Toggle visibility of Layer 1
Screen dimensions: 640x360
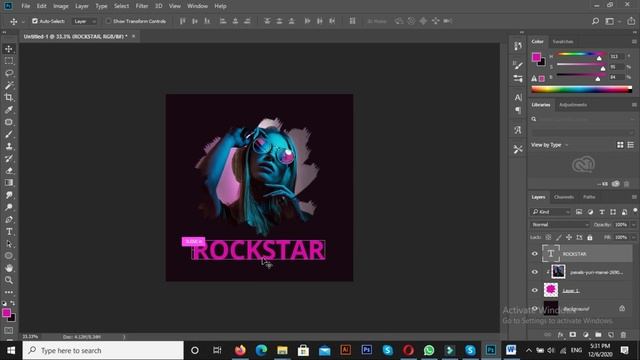coord(535,291)
